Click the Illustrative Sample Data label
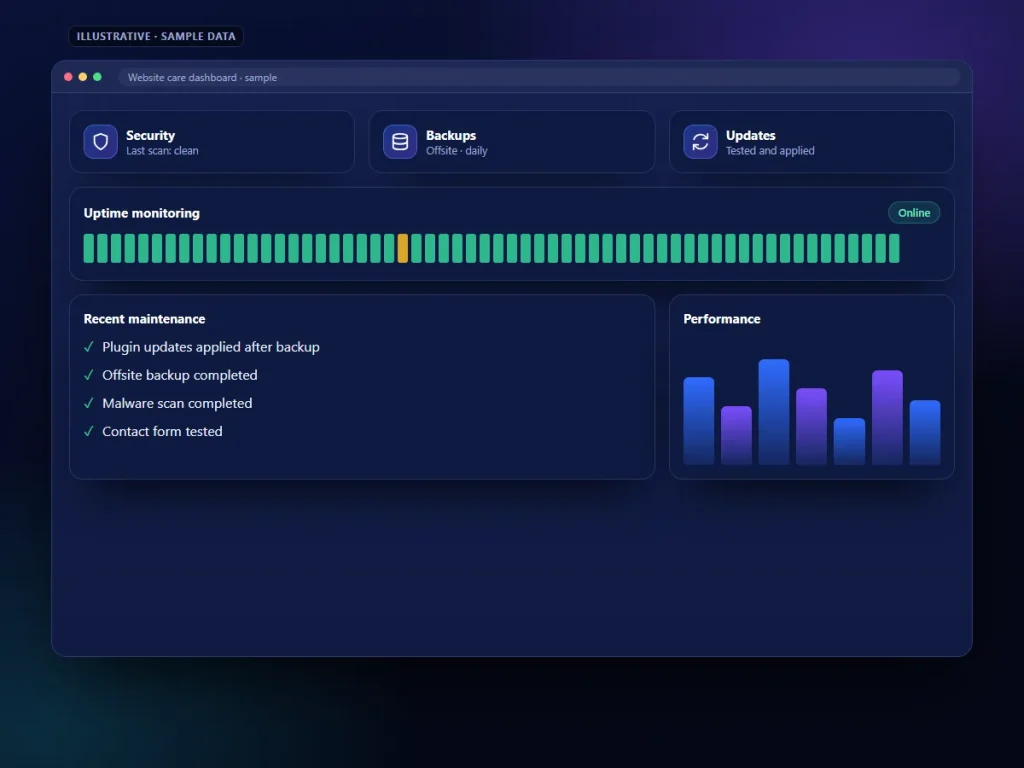This screenshot has width=1024, height=768. click(x=156, y=37)
